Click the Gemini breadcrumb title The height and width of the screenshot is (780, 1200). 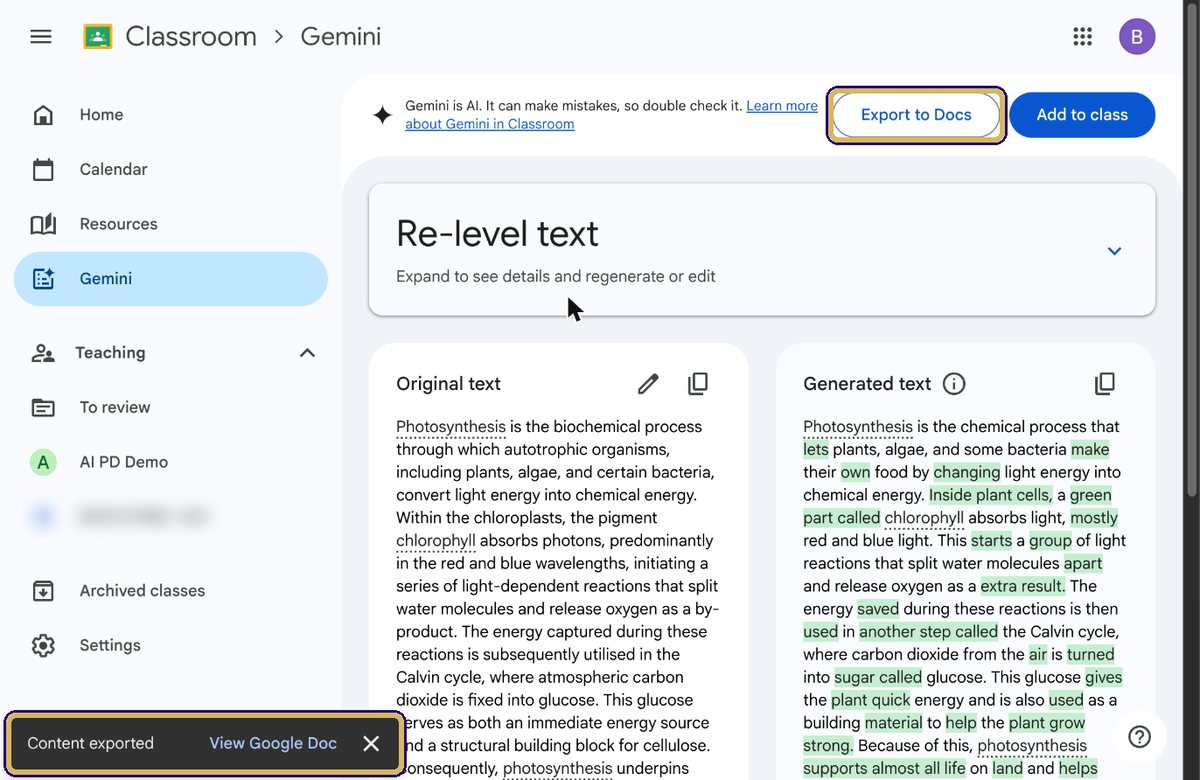coord(341,37)
